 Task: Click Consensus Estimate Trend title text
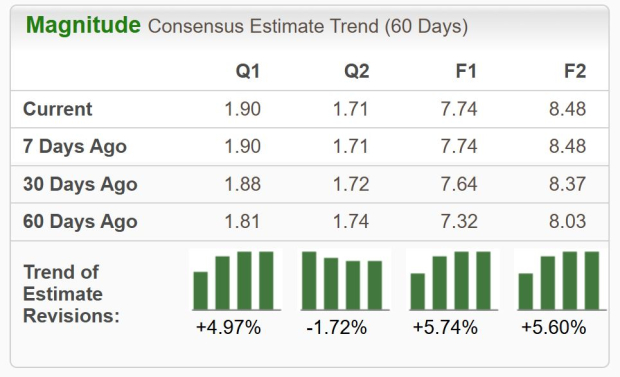click(x=308, y=27)
